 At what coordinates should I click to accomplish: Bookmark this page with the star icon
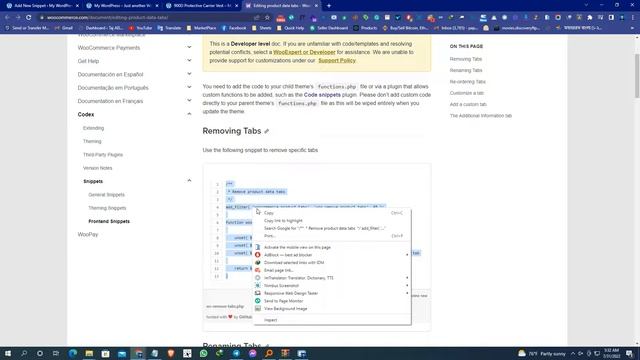[267, 18]
